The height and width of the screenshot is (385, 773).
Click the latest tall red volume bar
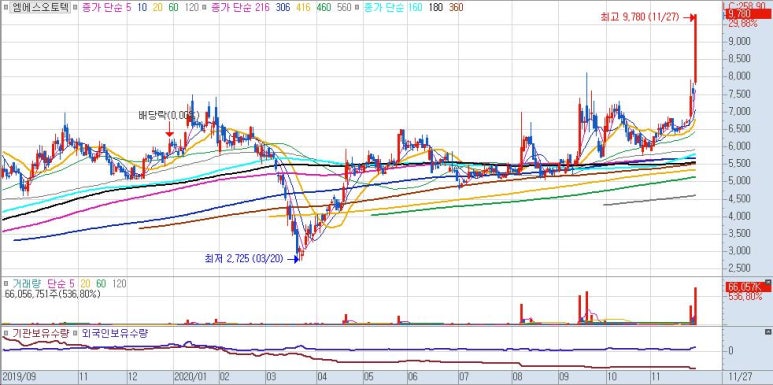[x=695, y=306]
